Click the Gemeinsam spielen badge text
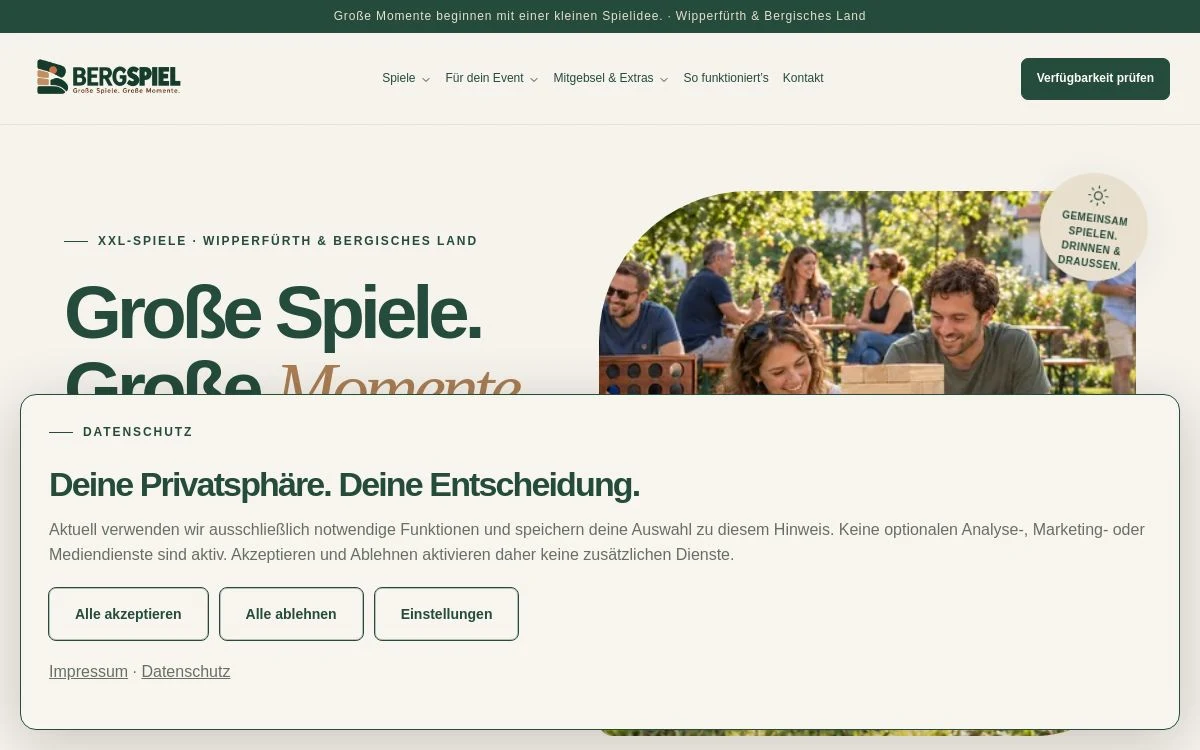The height and width of the screenshot is (750, 1200). (x=1092, y=241)
